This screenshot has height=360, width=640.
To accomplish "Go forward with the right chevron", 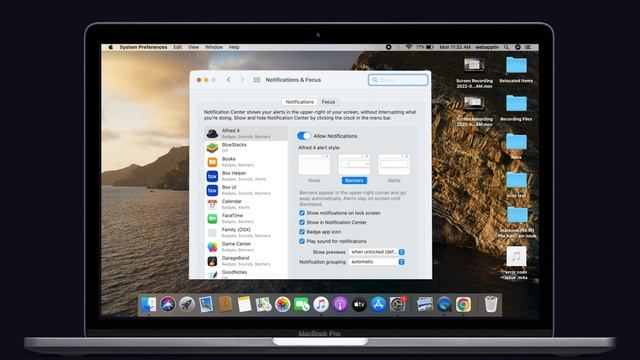I will point(242,80).
